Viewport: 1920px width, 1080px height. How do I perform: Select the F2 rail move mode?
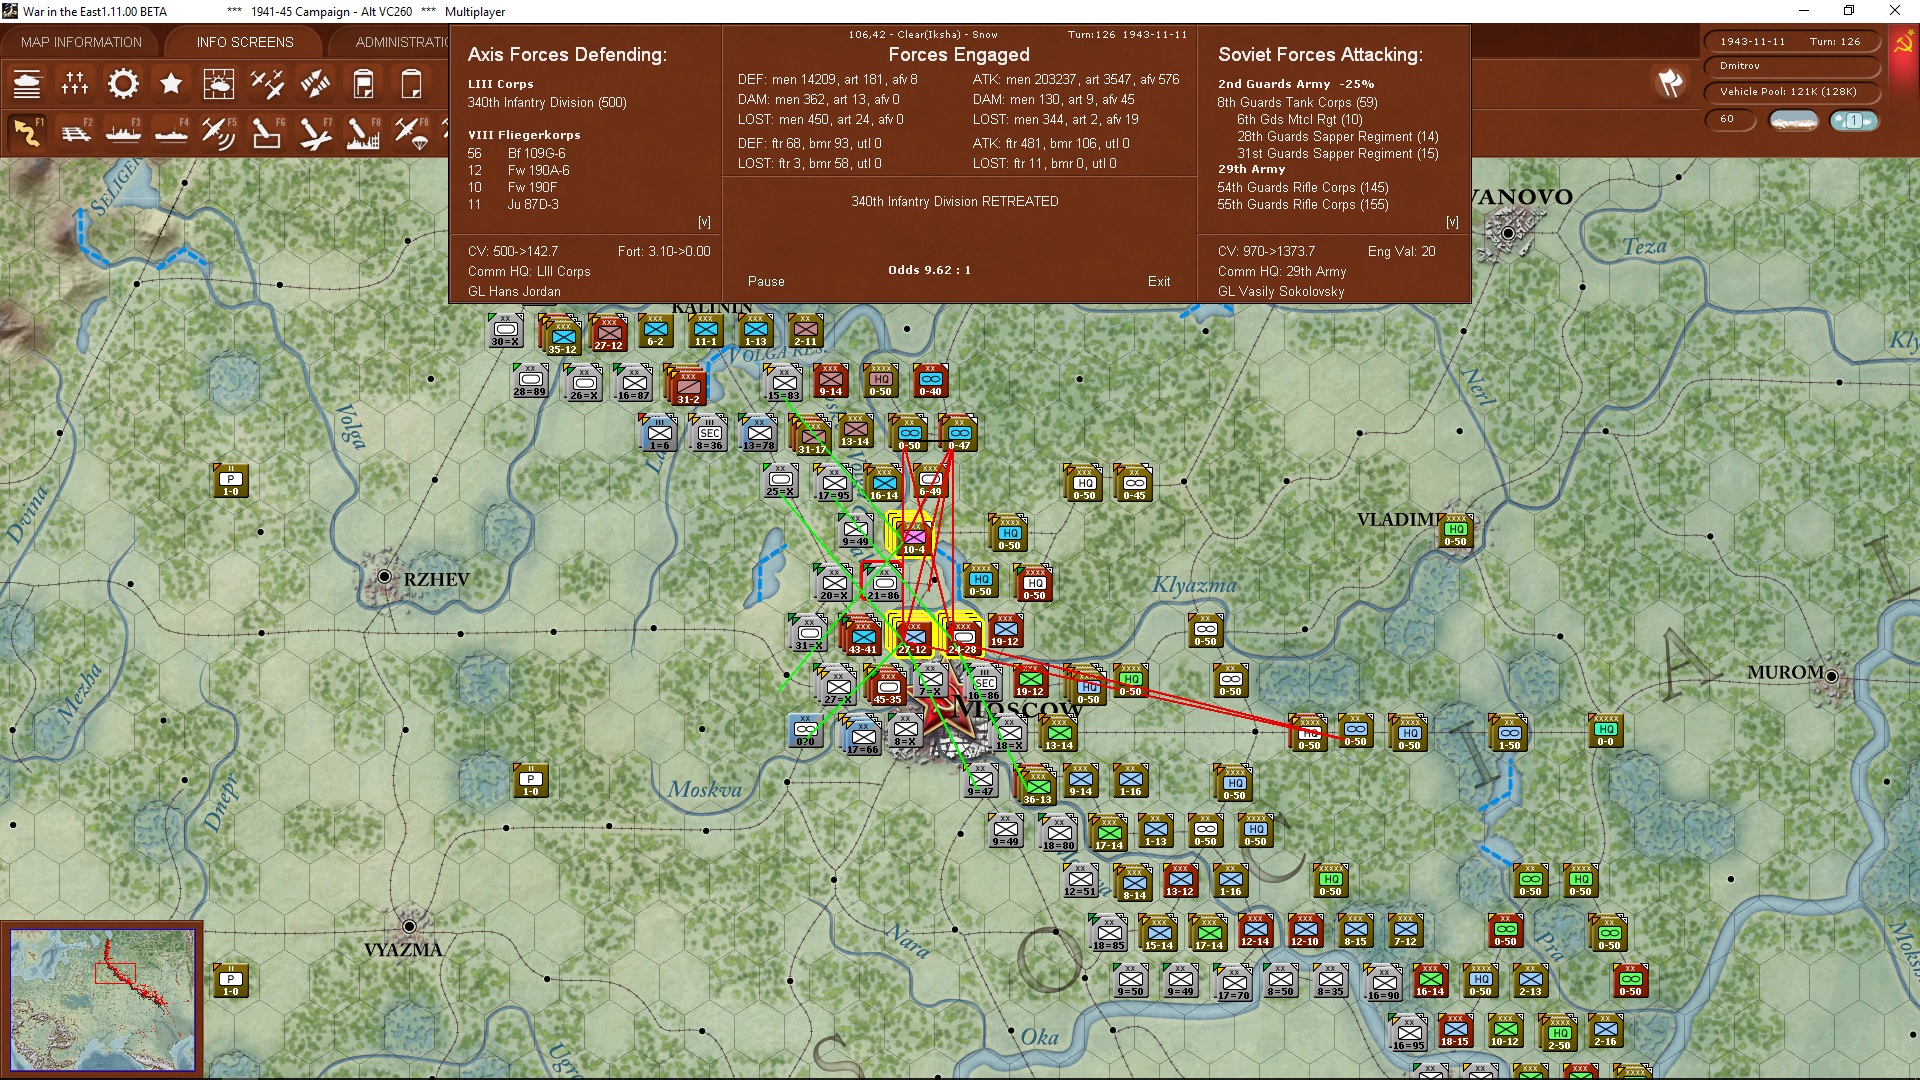tap(75, 133)
